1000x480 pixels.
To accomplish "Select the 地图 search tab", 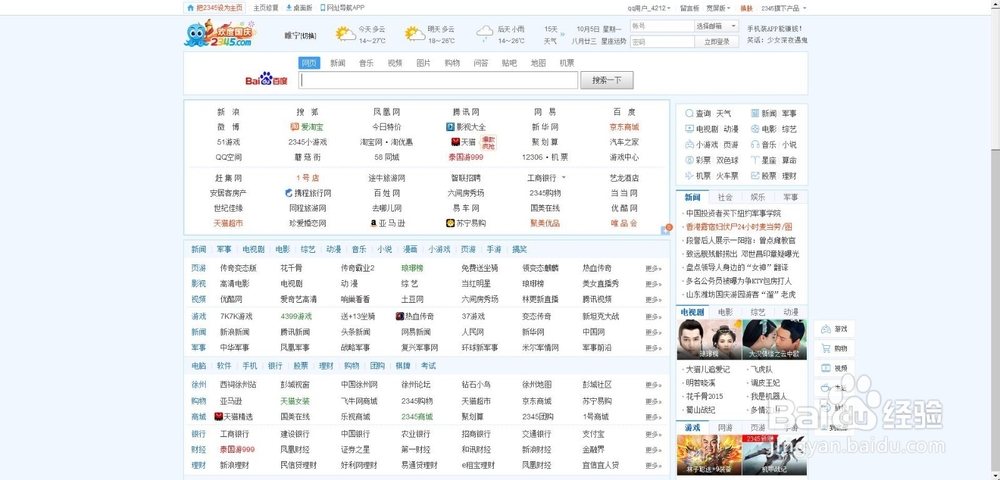I will 538,63.
